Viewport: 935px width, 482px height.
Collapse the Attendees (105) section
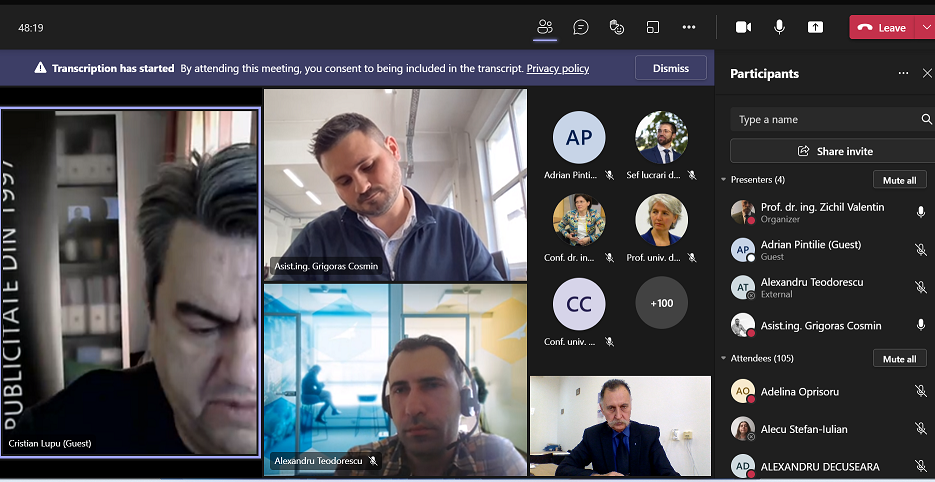pos(724,358)
